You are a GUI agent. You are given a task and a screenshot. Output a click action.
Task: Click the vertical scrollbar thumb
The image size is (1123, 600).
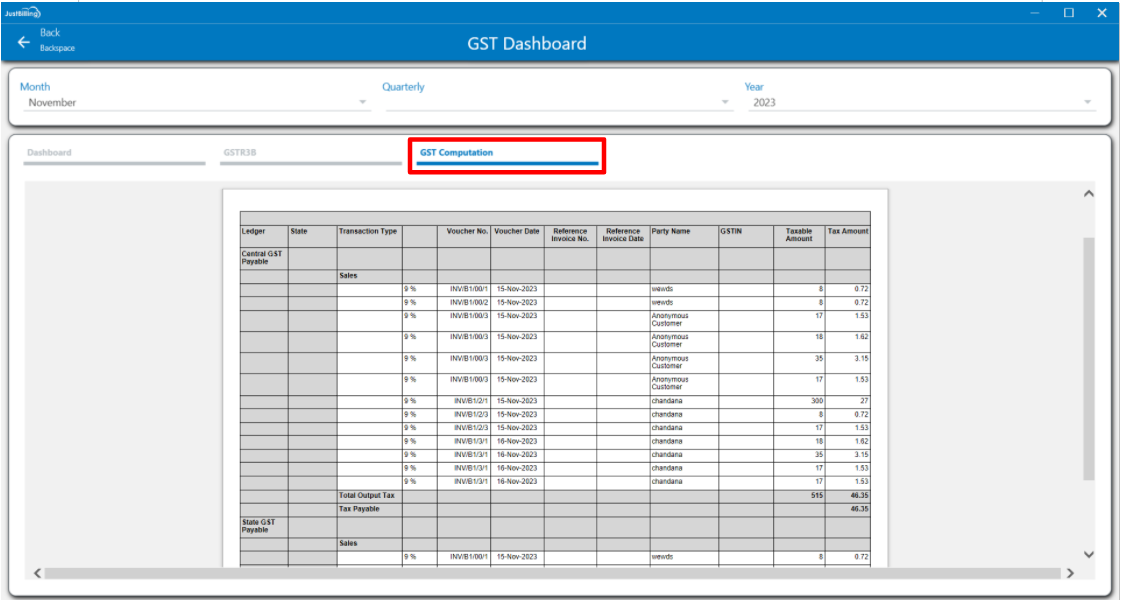tap(1089, 360)
